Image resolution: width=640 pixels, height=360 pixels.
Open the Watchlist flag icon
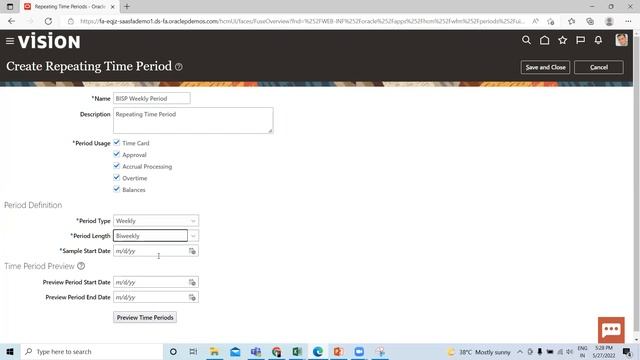pos(580,40)
